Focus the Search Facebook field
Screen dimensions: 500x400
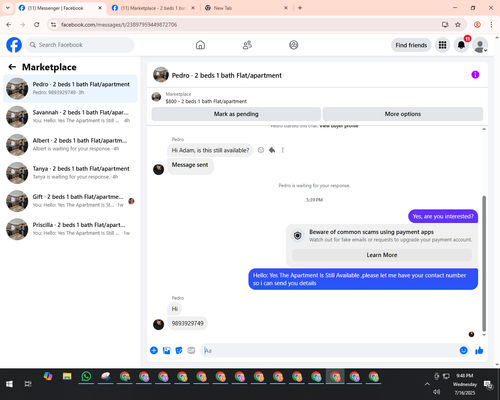point(80,45)
